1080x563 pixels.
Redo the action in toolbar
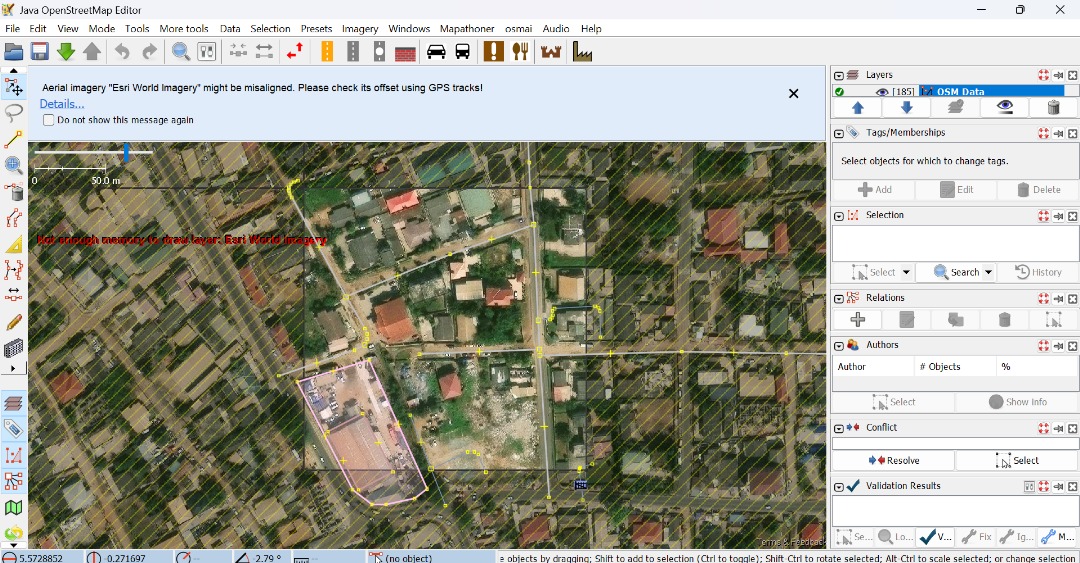point(149,52)
